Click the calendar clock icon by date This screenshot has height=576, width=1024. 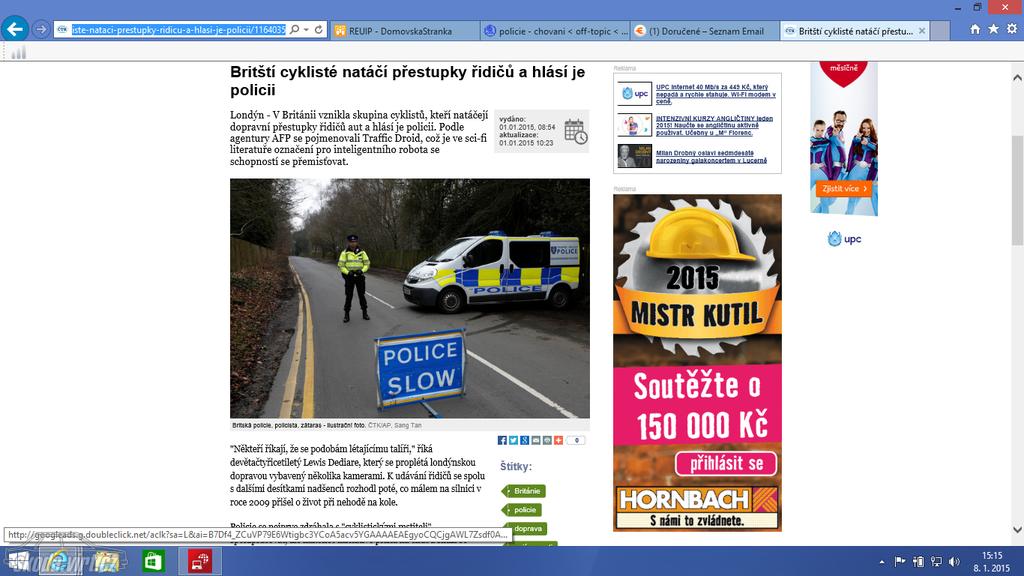click(575, 131)
